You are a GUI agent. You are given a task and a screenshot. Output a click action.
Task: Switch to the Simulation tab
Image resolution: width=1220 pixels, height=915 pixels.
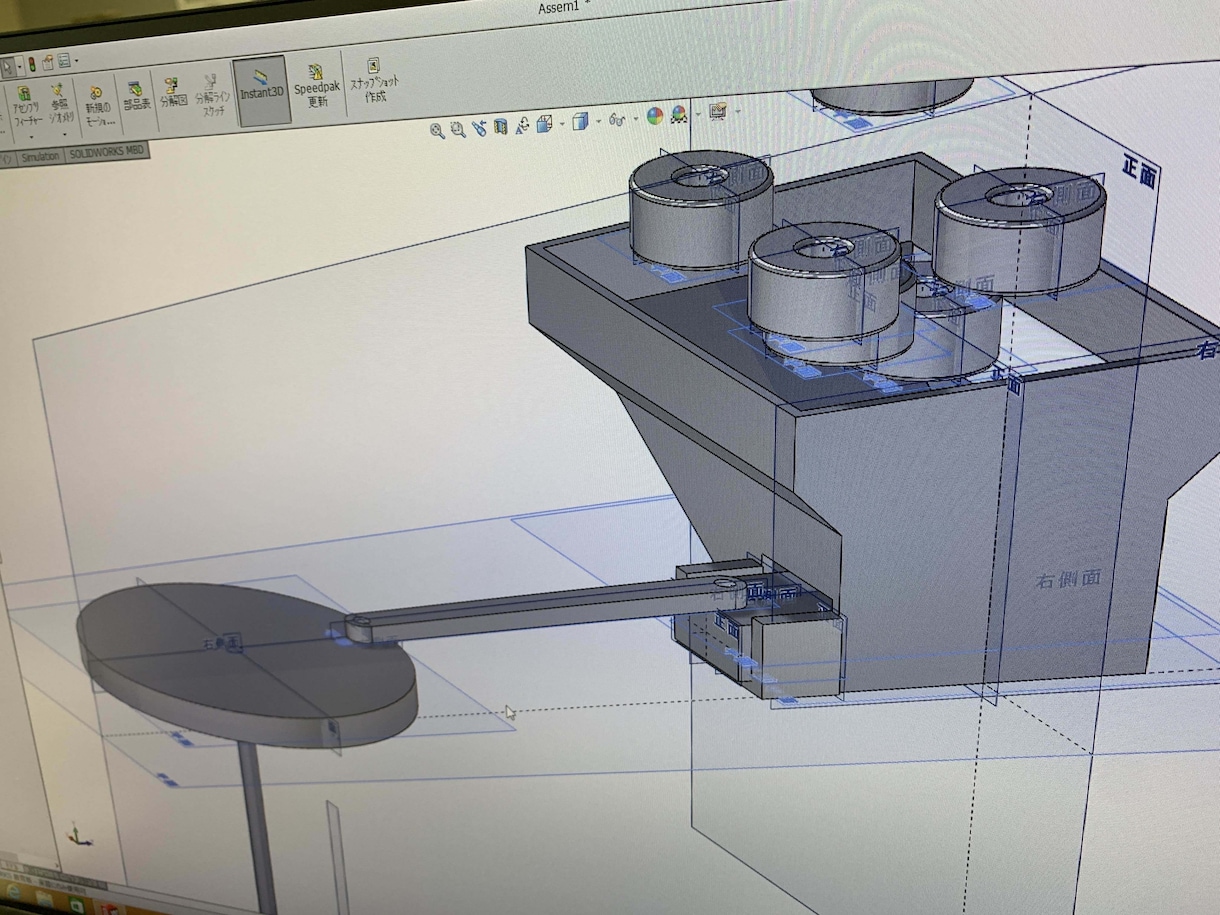pos(40,156)
